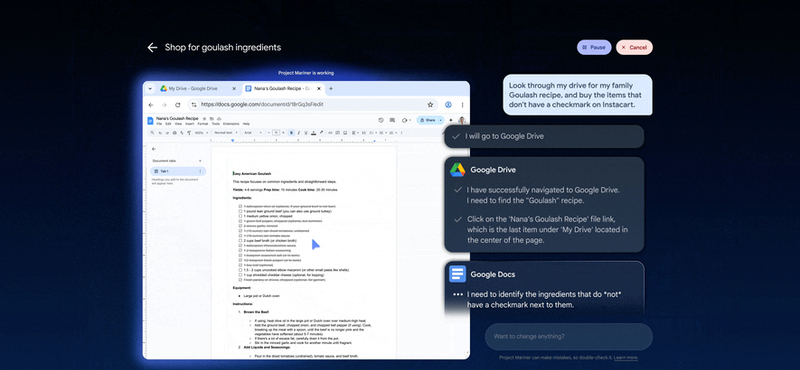Toggle Underline formatting

click(x=306, y=133)
